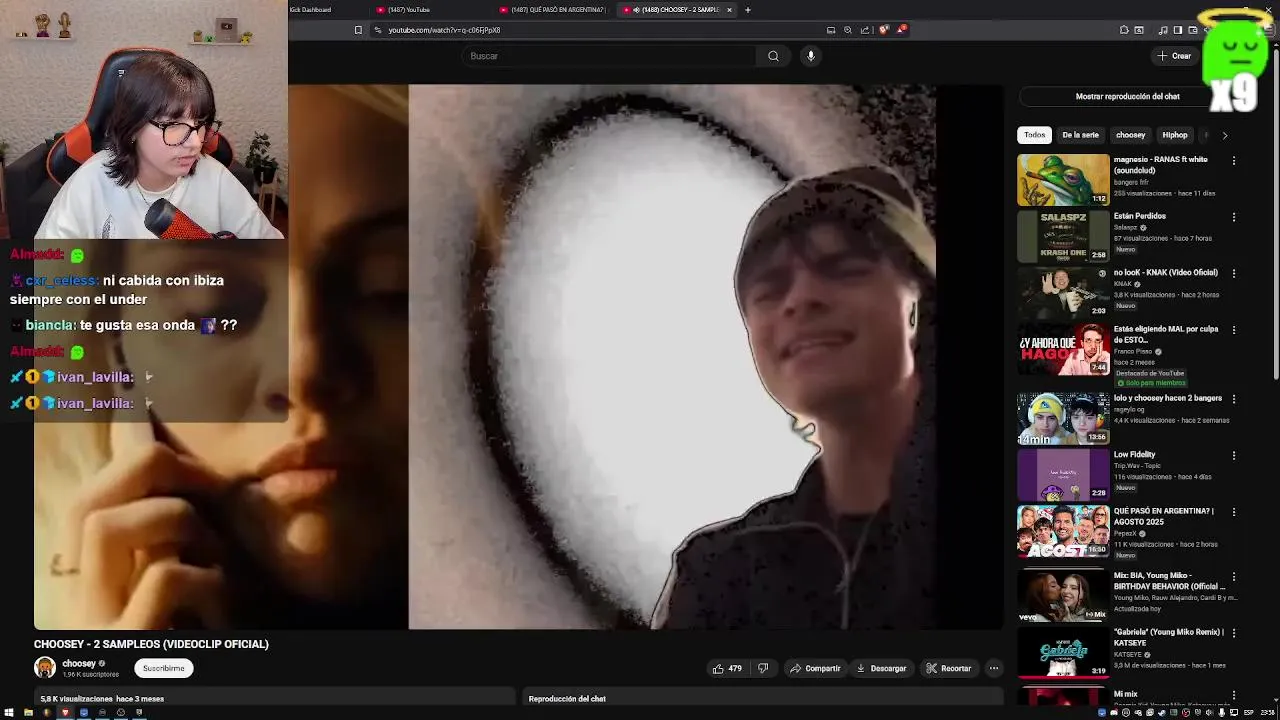The width and height of the screenshot is (1280, 720).
Task: Open options for lolo y choosey video
Action: point(1234,399)
